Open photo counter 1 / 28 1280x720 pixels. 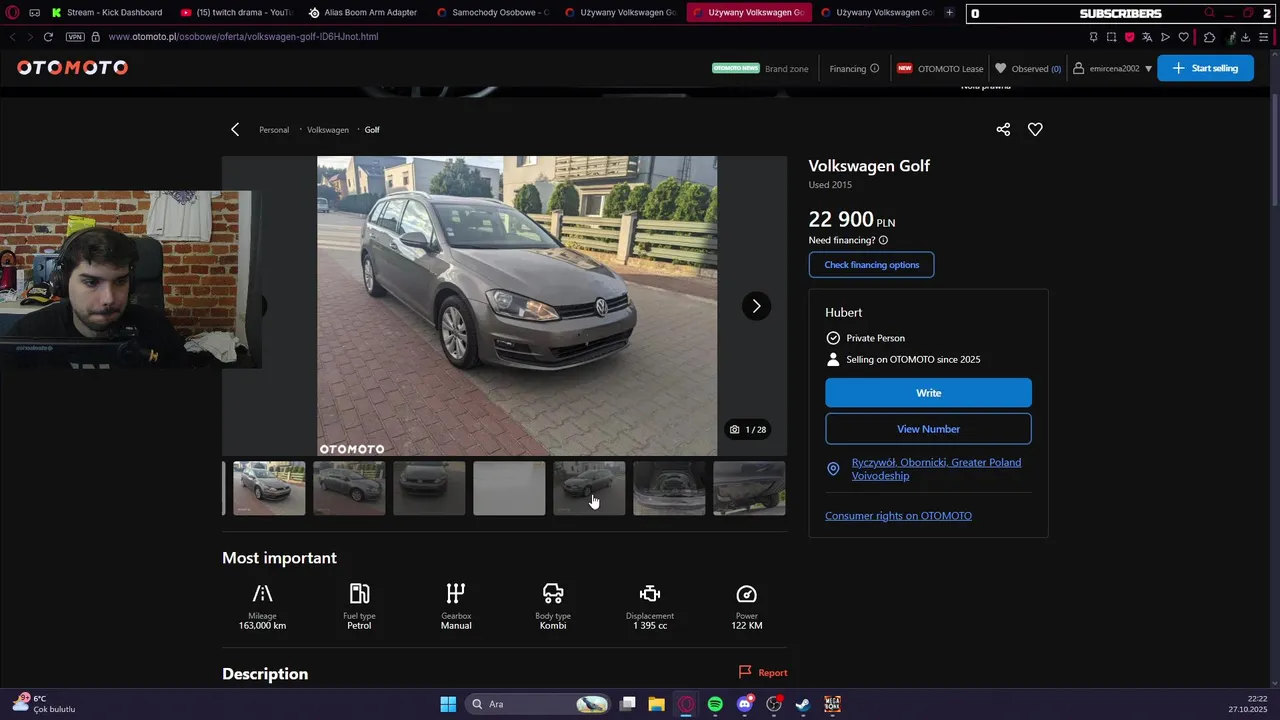748,430
